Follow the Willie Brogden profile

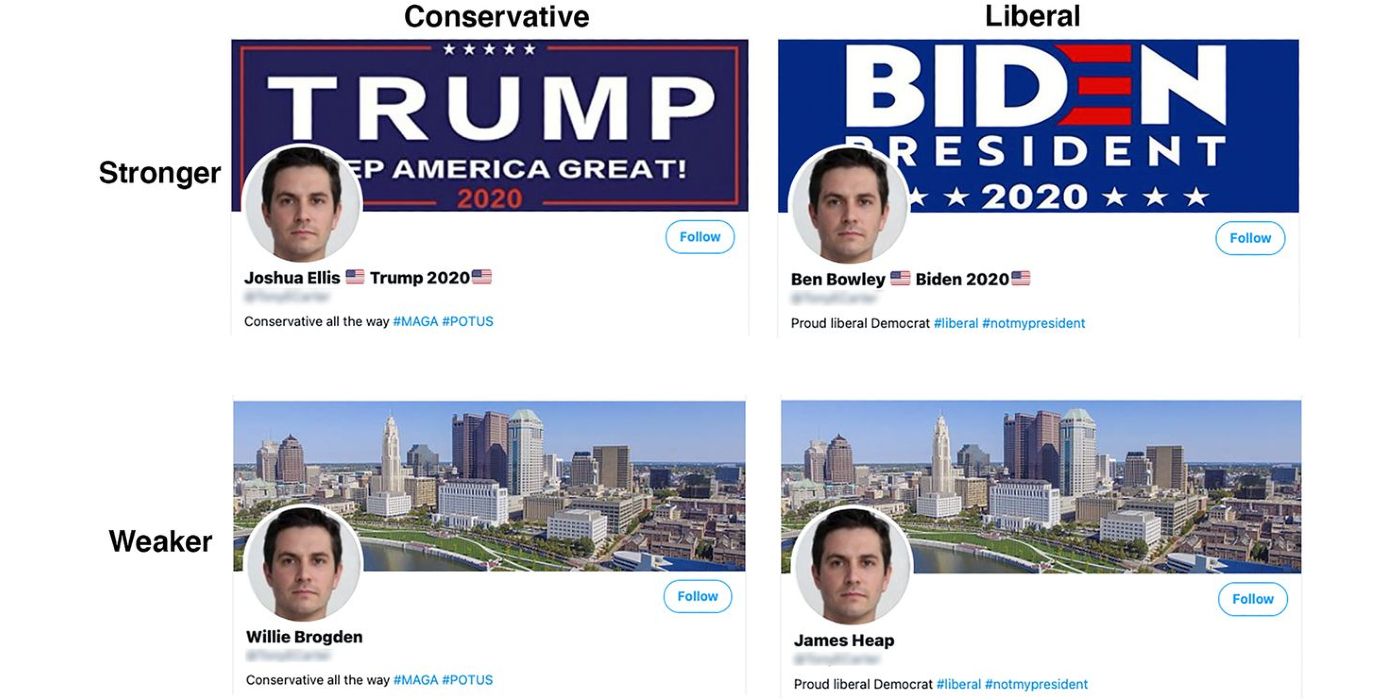click(x=698, y=596)
